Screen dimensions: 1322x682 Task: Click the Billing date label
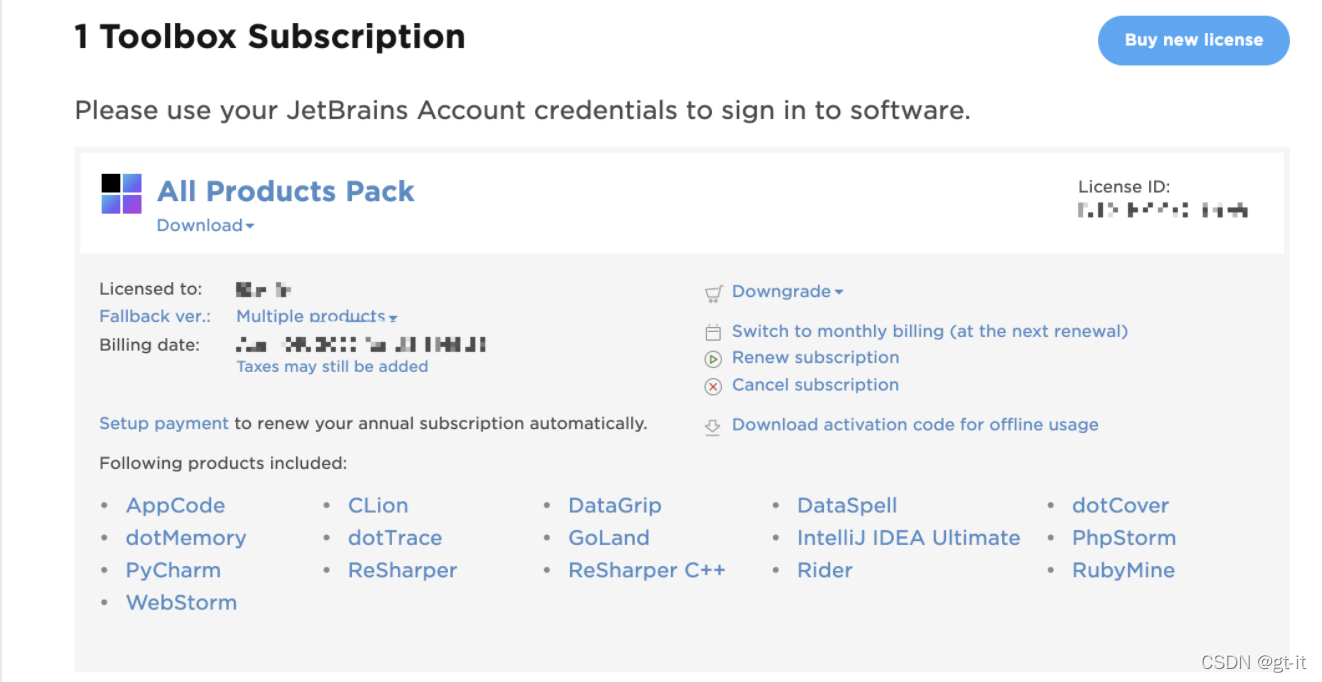149,344
